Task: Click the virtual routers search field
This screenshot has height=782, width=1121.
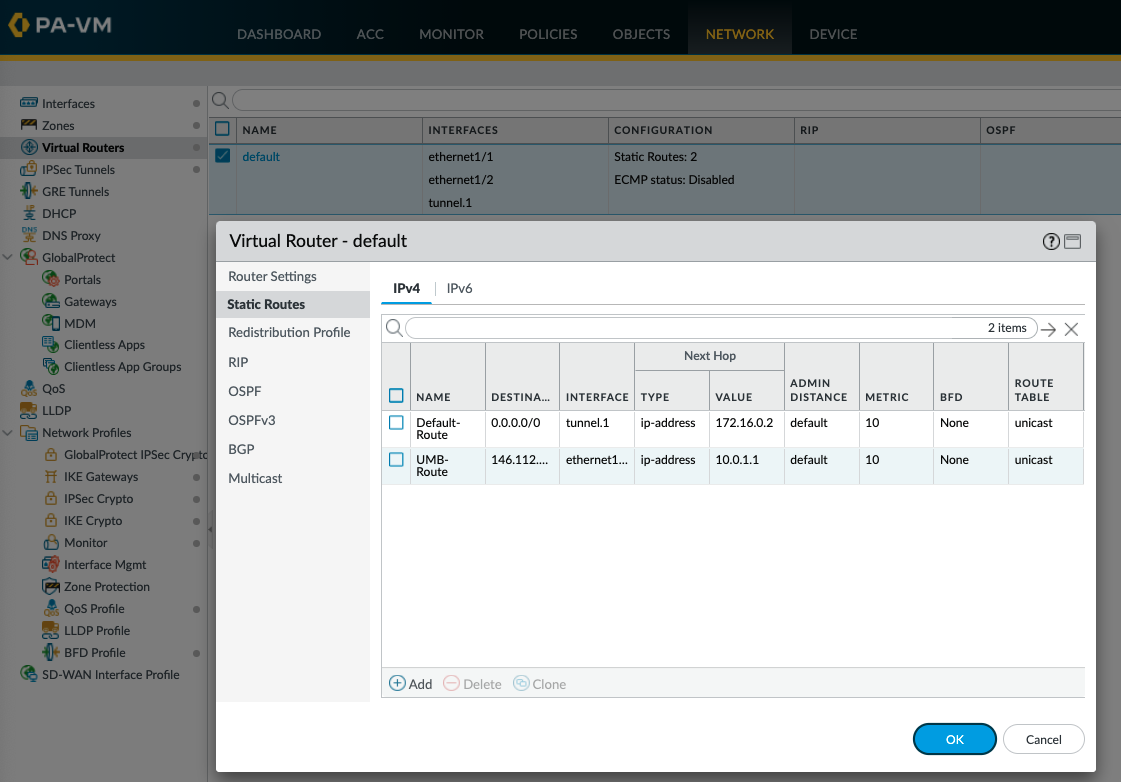Action: pos(676,100)
